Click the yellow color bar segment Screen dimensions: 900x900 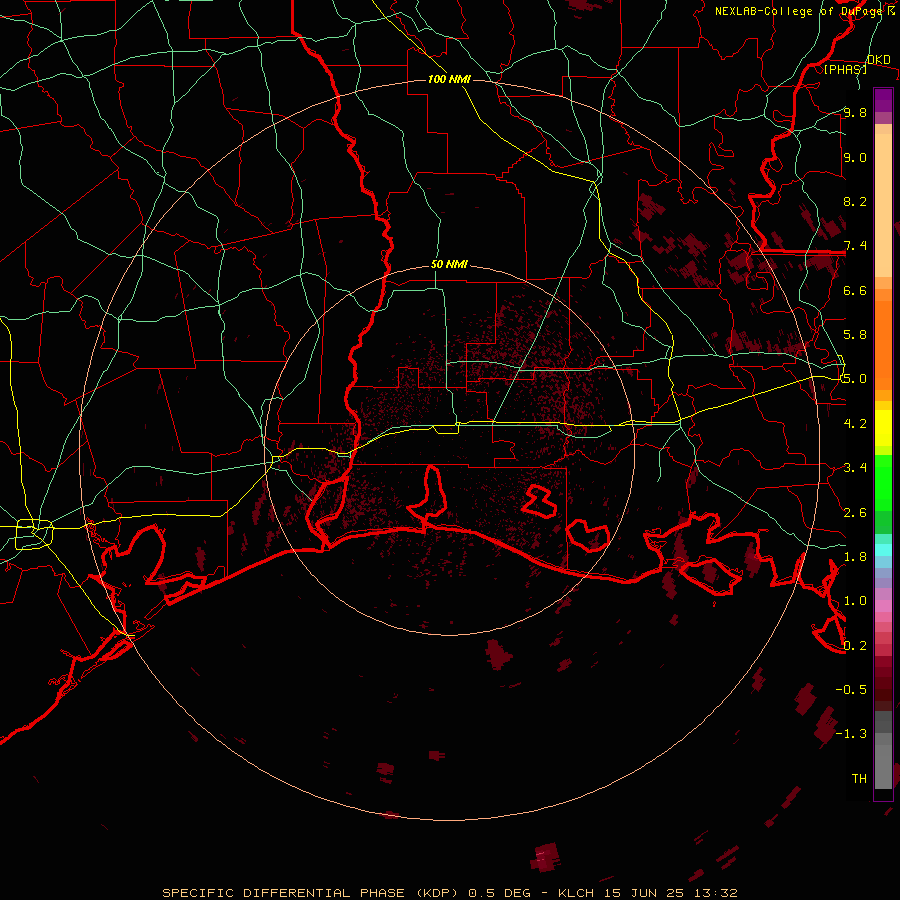pyautogui.click(x=883, y=428)
